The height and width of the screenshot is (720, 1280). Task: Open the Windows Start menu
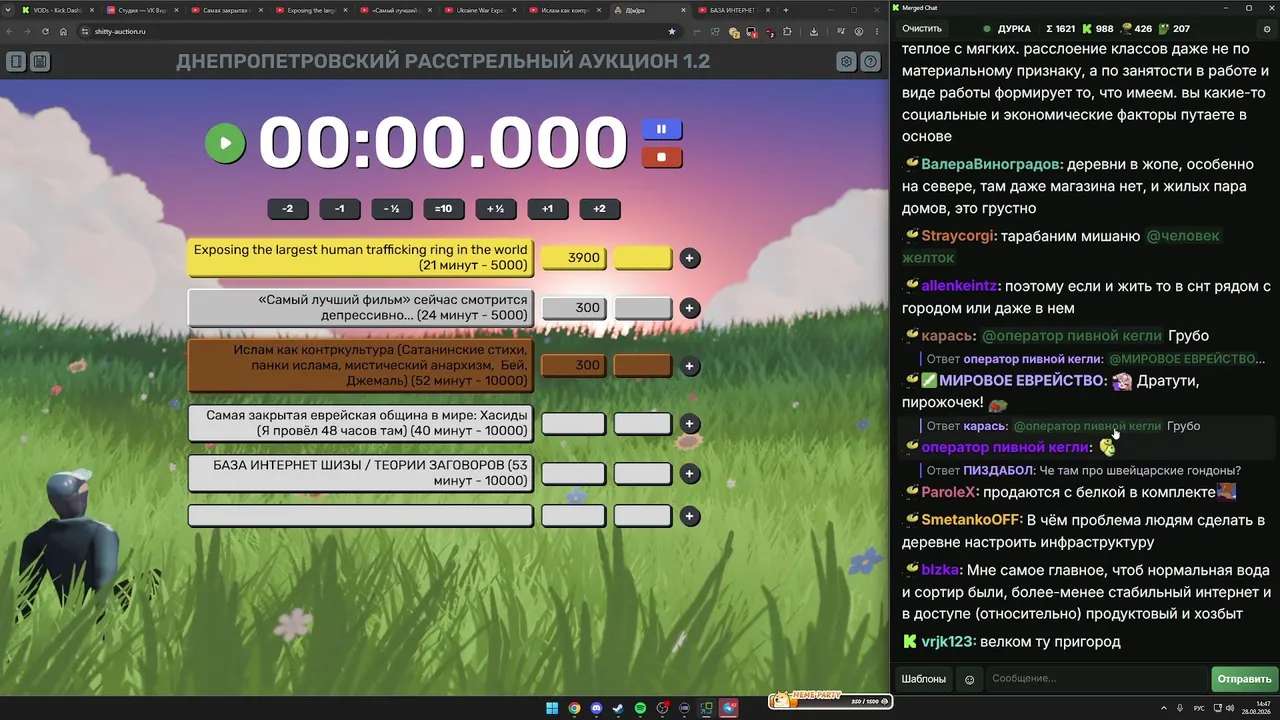552,709
